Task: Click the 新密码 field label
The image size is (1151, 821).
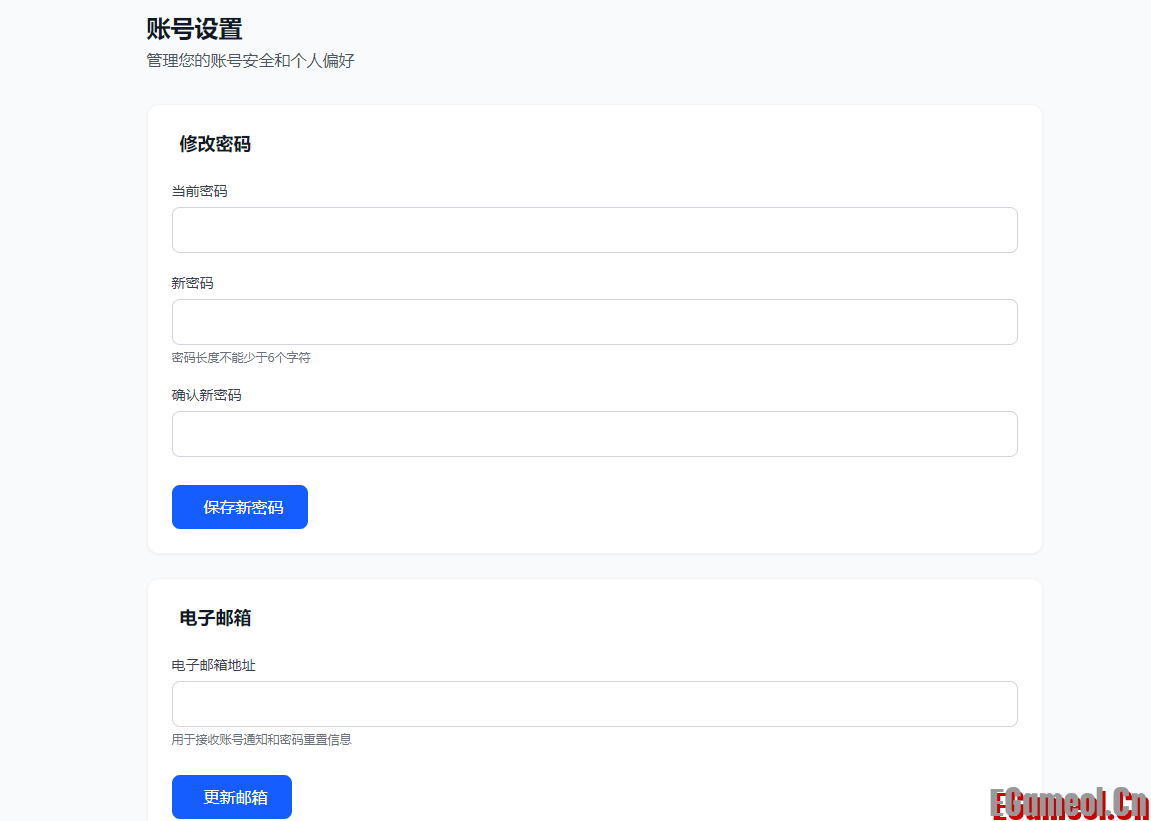Action: [x=191, y=283]
